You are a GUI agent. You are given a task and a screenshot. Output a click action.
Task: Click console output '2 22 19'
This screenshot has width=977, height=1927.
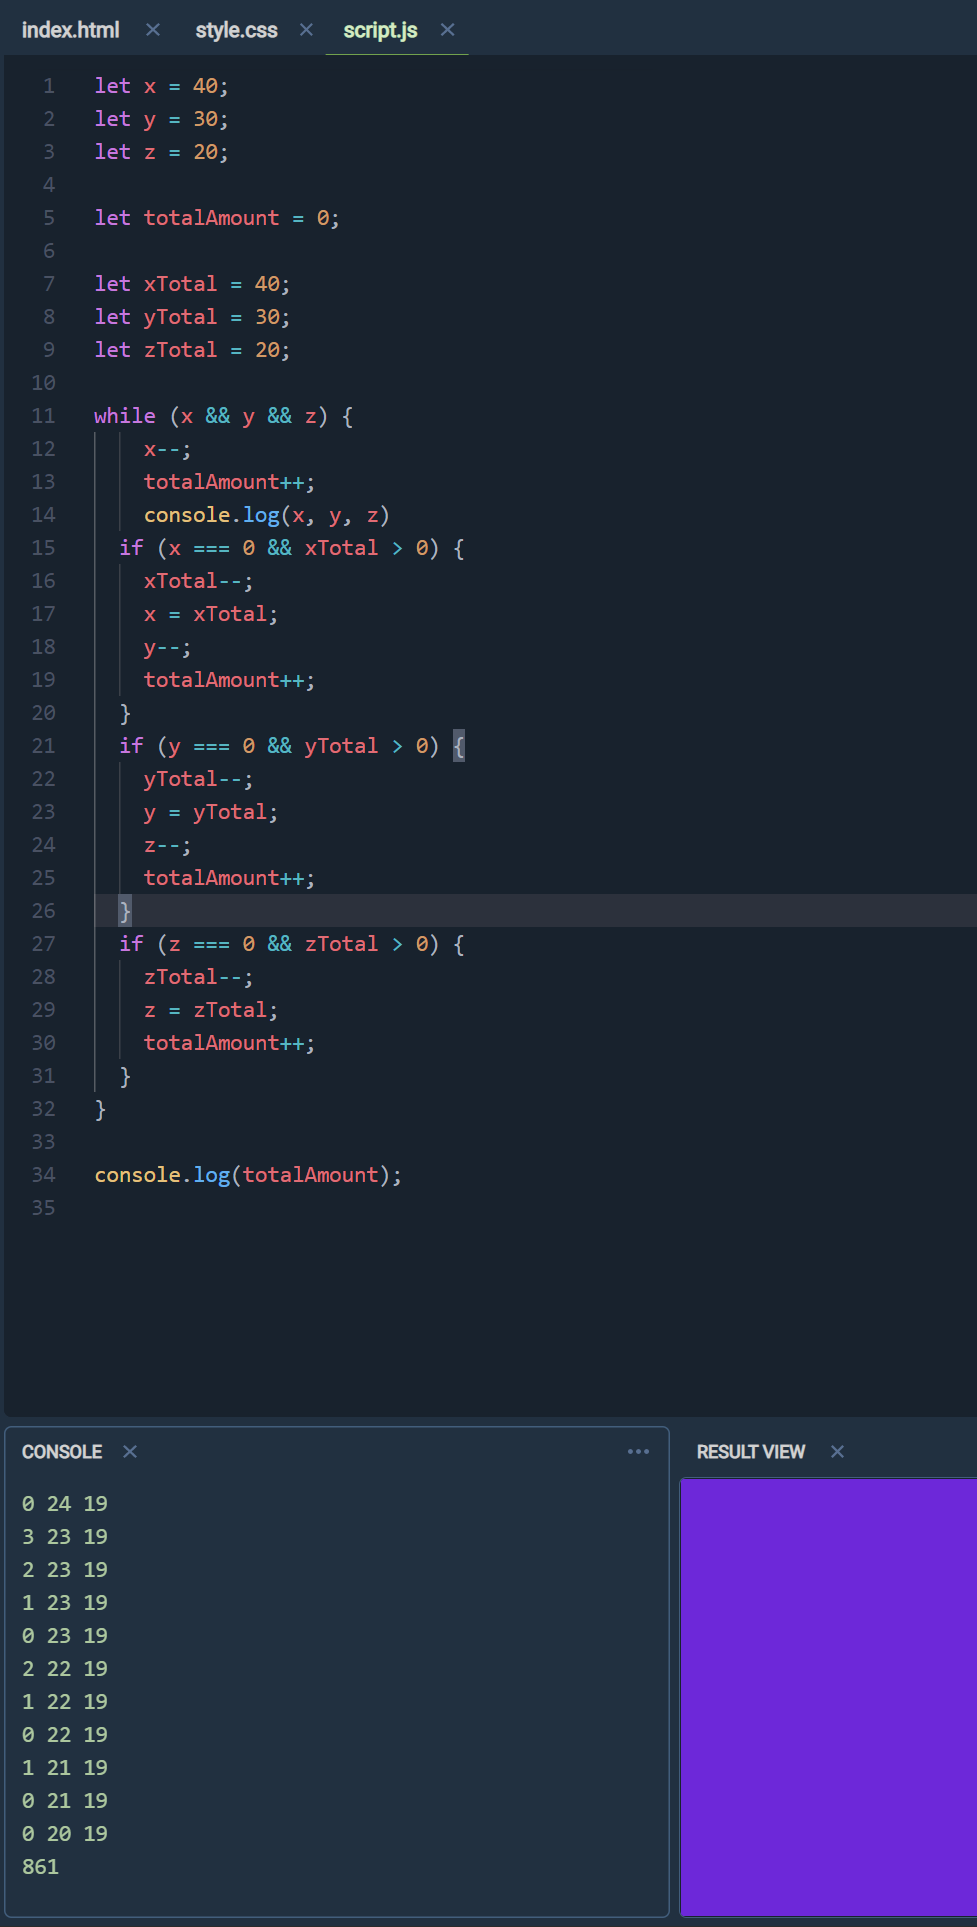pos(65,1669)
